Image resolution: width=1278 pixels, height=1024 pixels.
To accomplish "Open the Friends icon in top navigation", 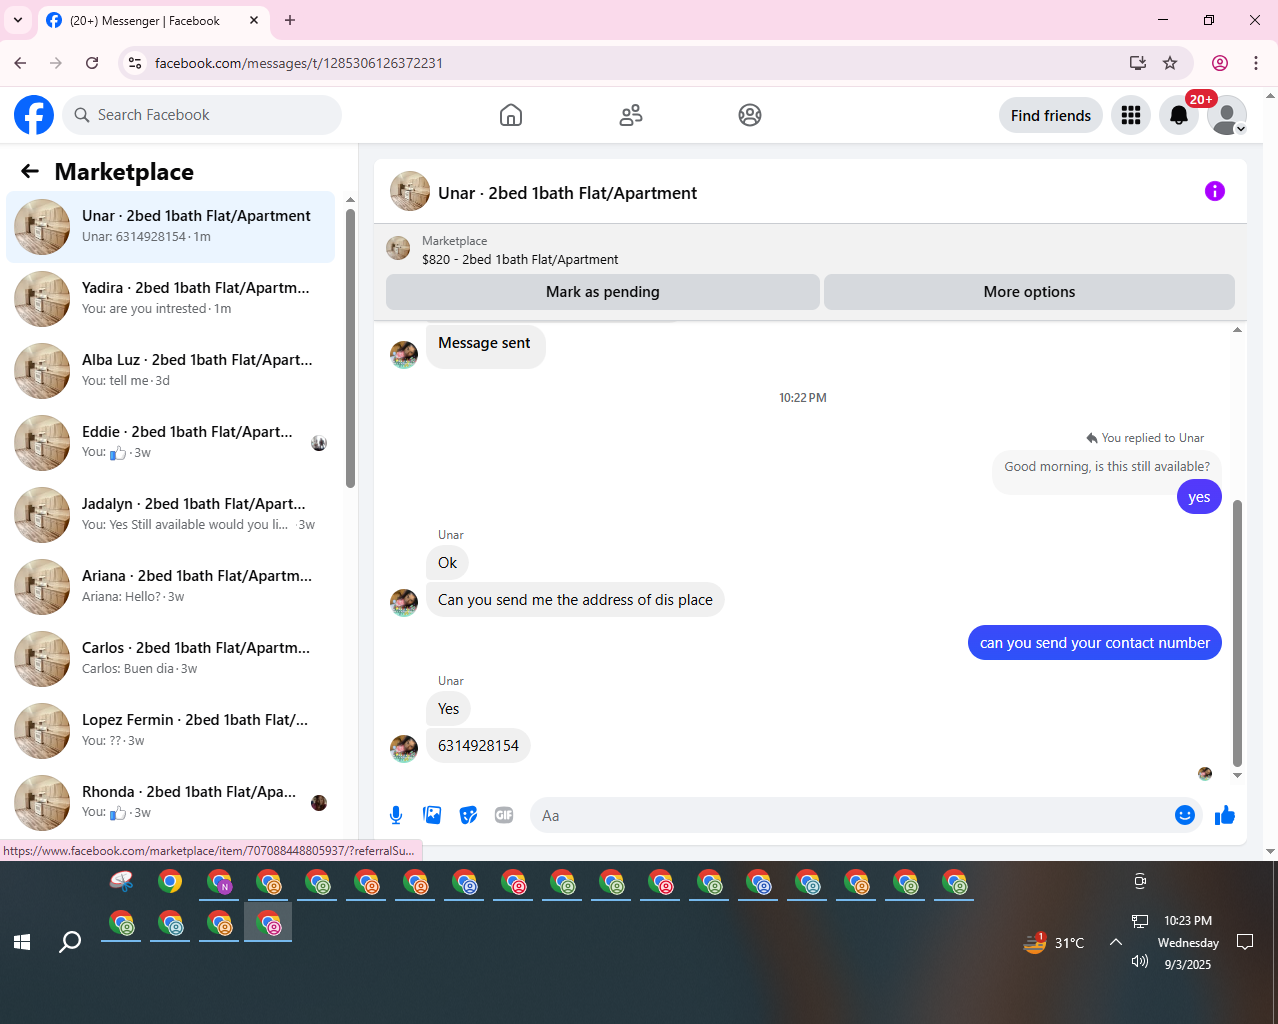I will point(631,115).
